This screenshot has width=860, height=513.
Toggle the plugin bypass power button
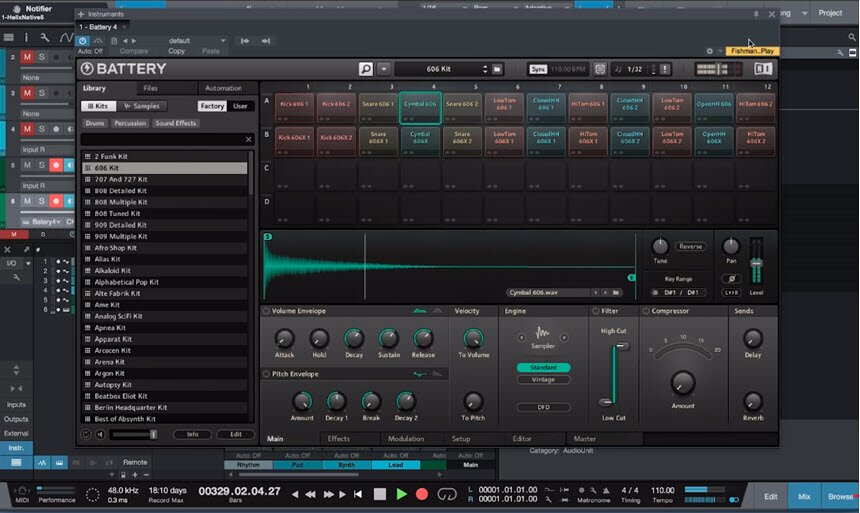(x=82, y=41)
